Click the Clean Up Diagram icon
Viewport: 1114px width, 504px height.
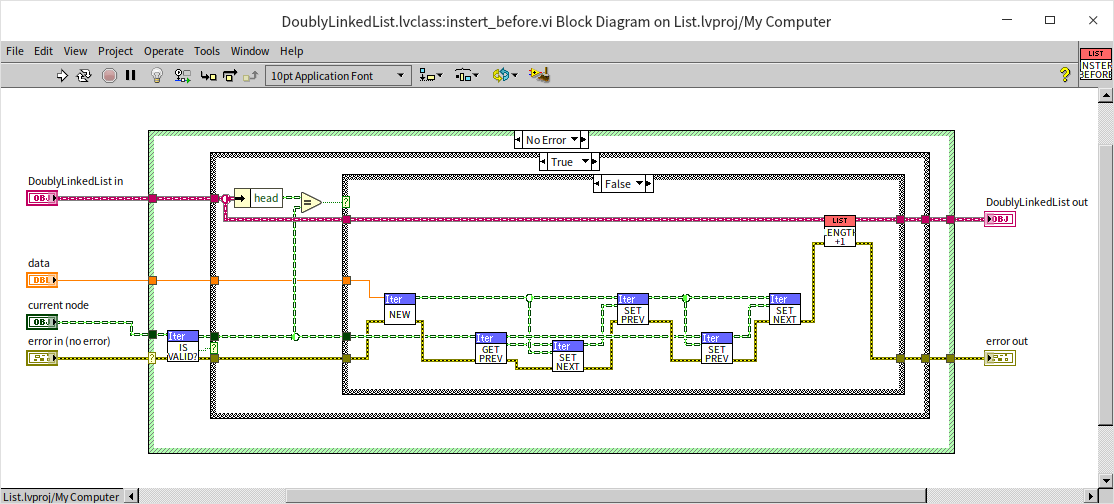(x=540, y=75)
